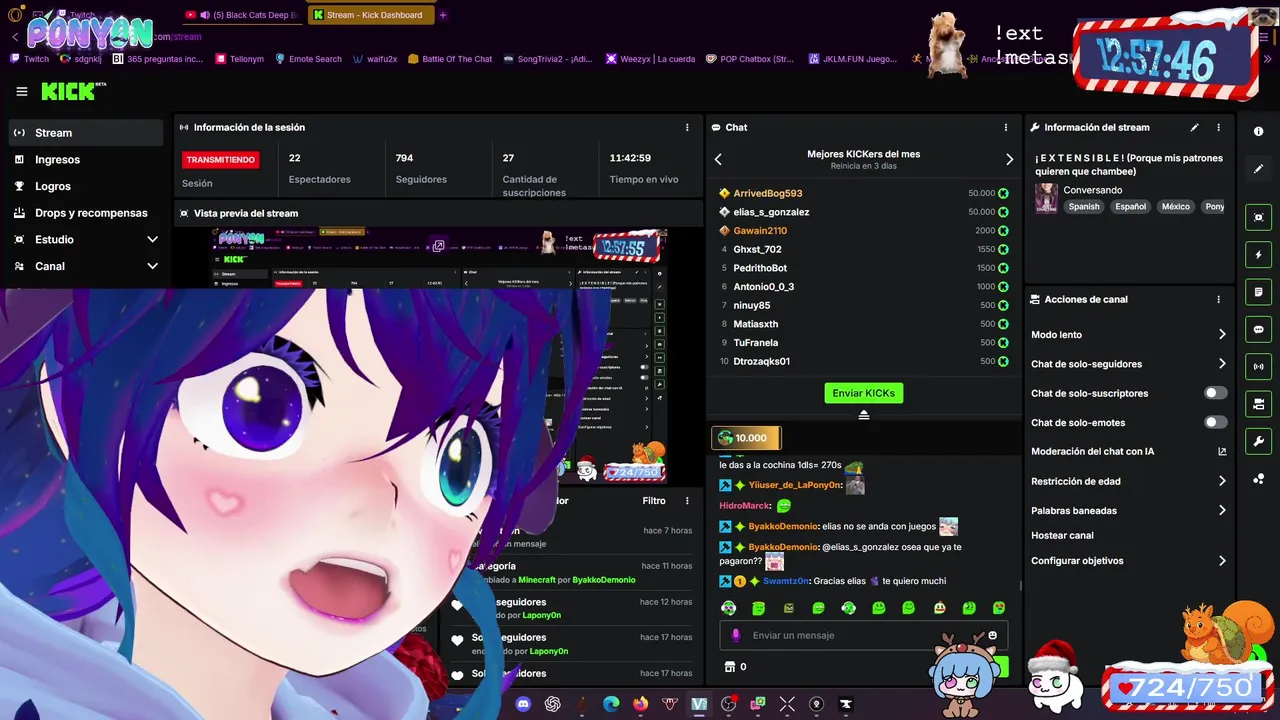Click the Spanish stream tag

pos(1084,207)
